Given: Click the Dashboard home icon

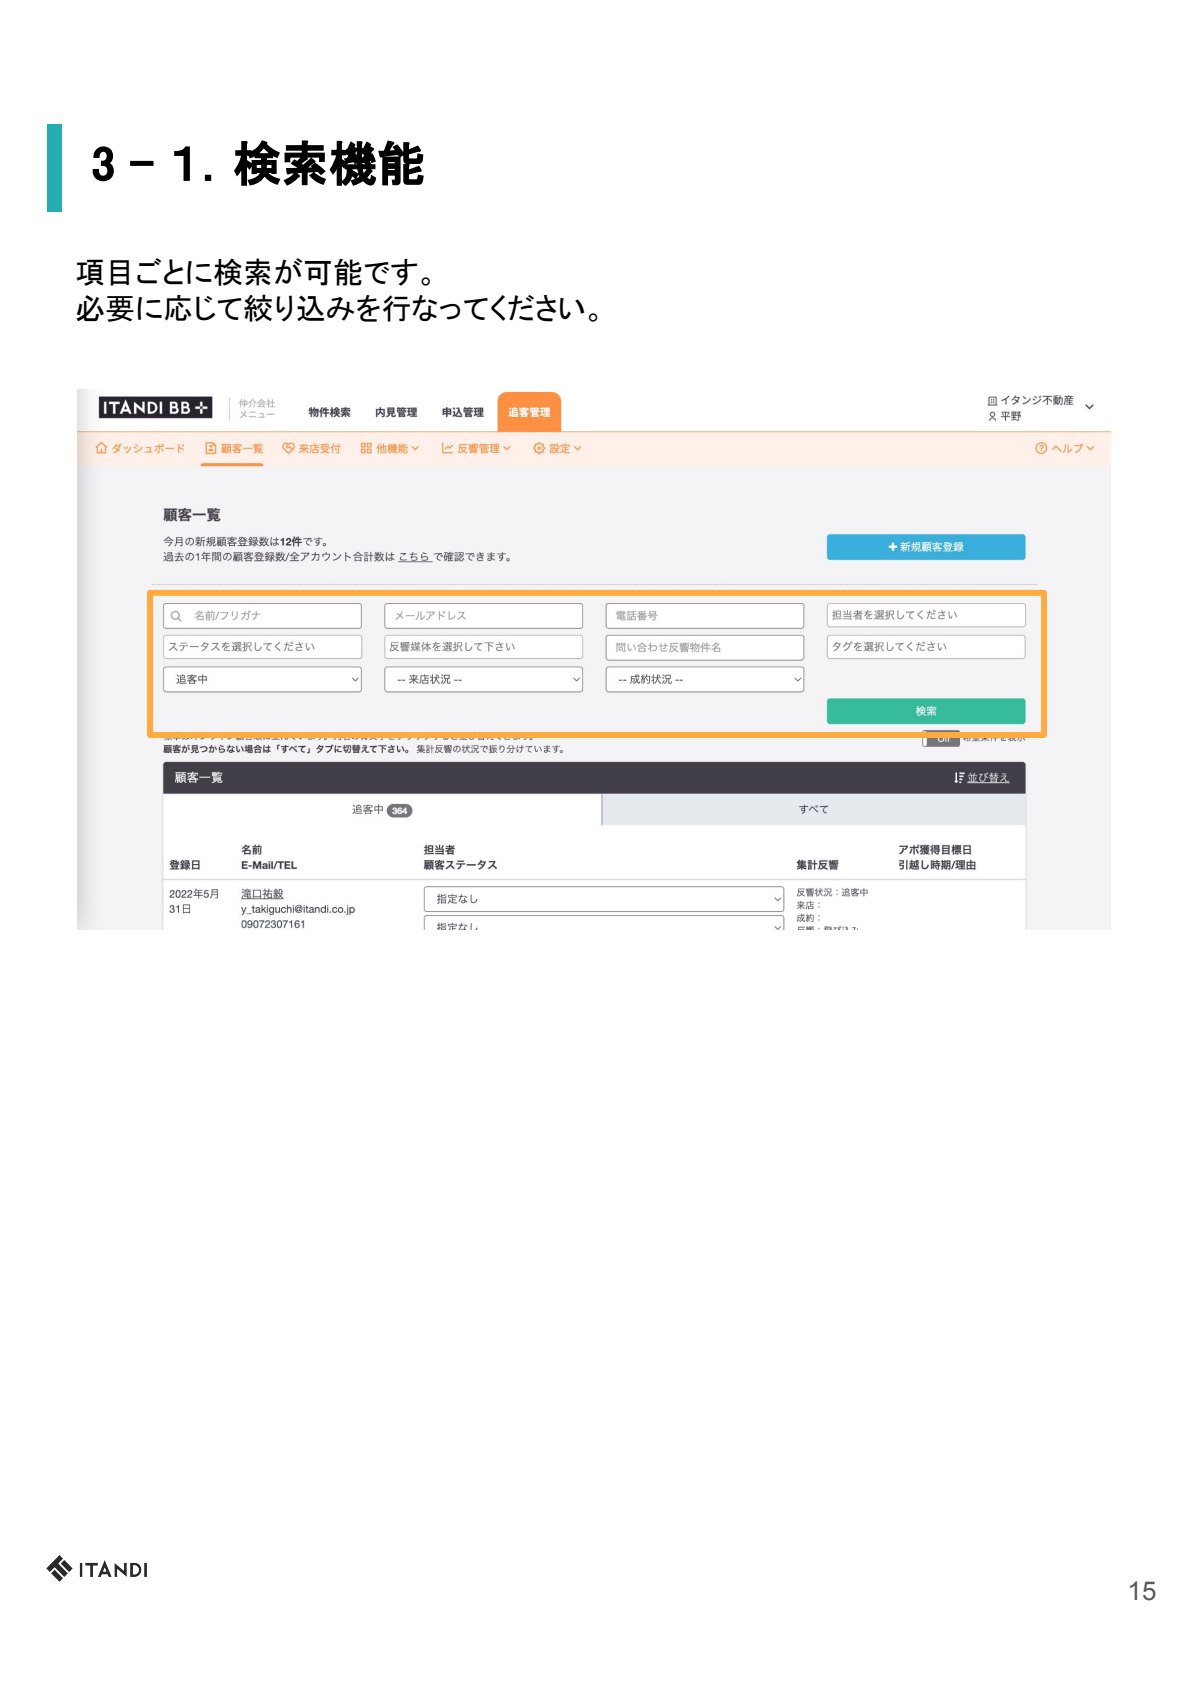Looking at the screenshot, I should (x=101, y=448).
